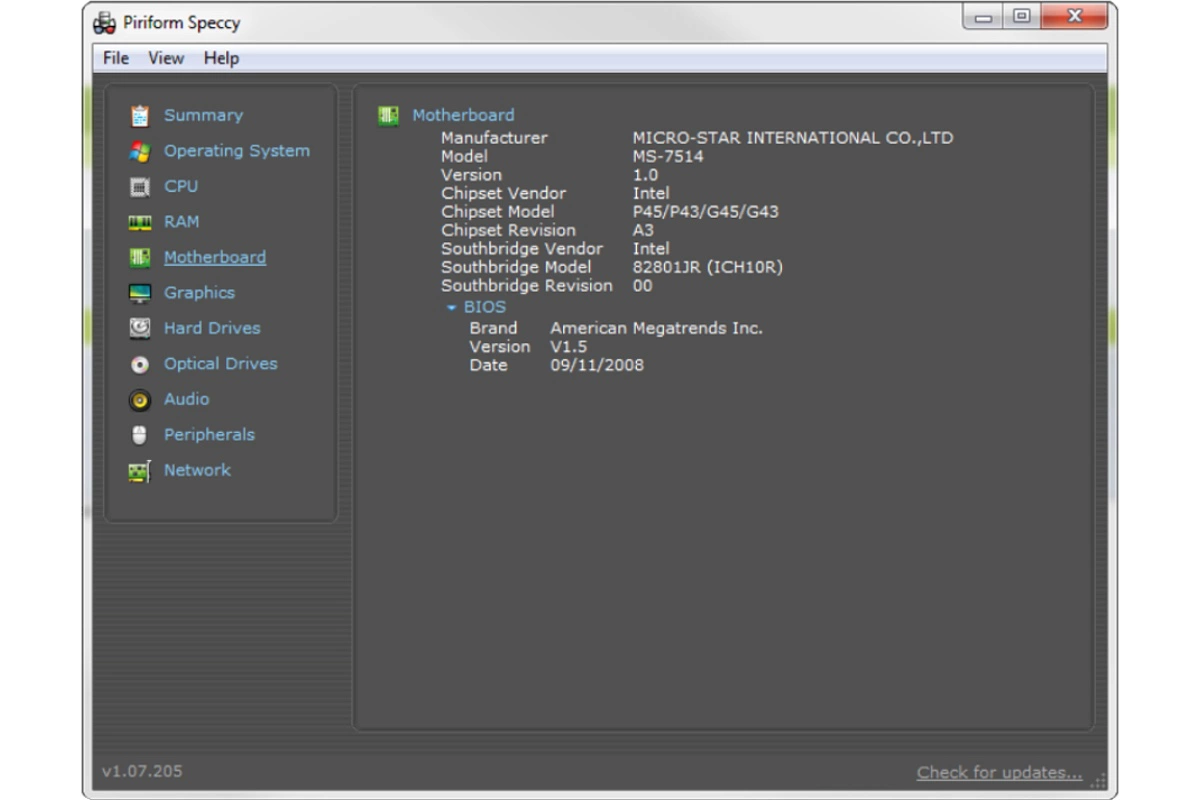This screenshot has width=1200, height=800.
Task: Click the Audio speaker icon
Action: (x=140, y=400)
